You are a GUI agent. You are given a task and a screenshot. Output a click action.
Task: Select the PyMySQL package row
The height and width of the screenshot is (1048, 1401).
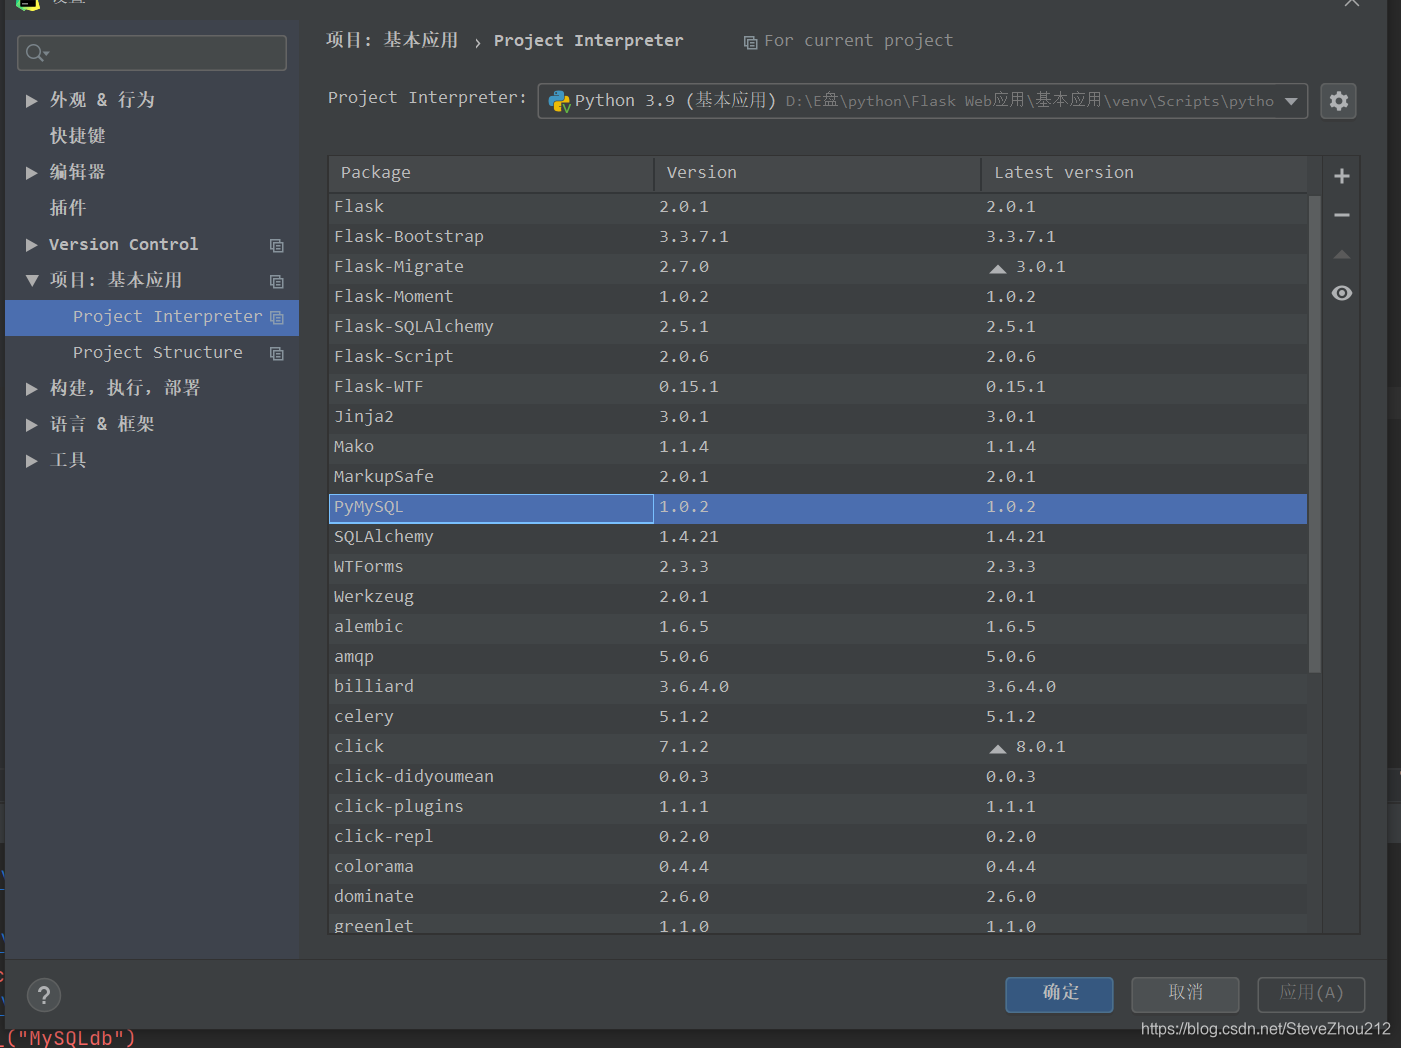point(818,508)
